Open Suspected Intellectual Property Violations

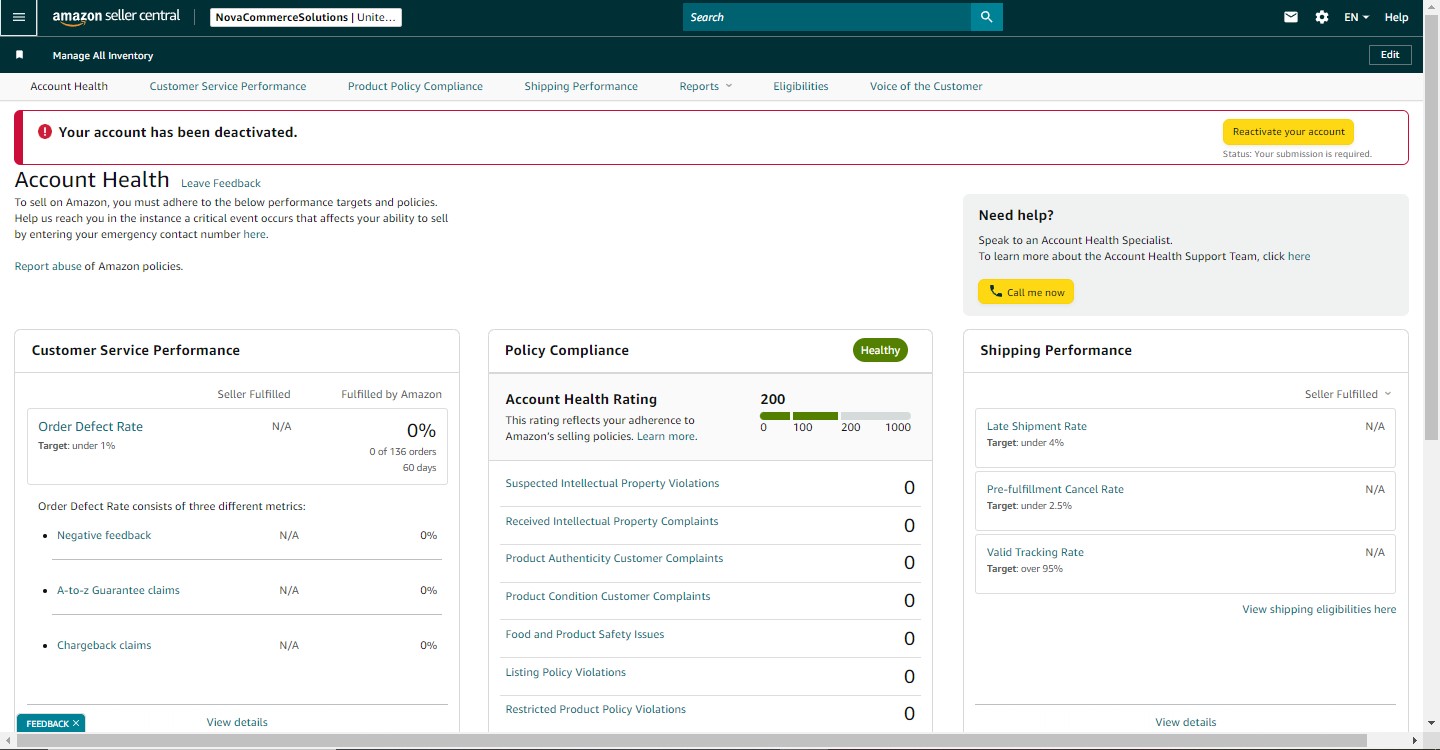tap(612, 483)
